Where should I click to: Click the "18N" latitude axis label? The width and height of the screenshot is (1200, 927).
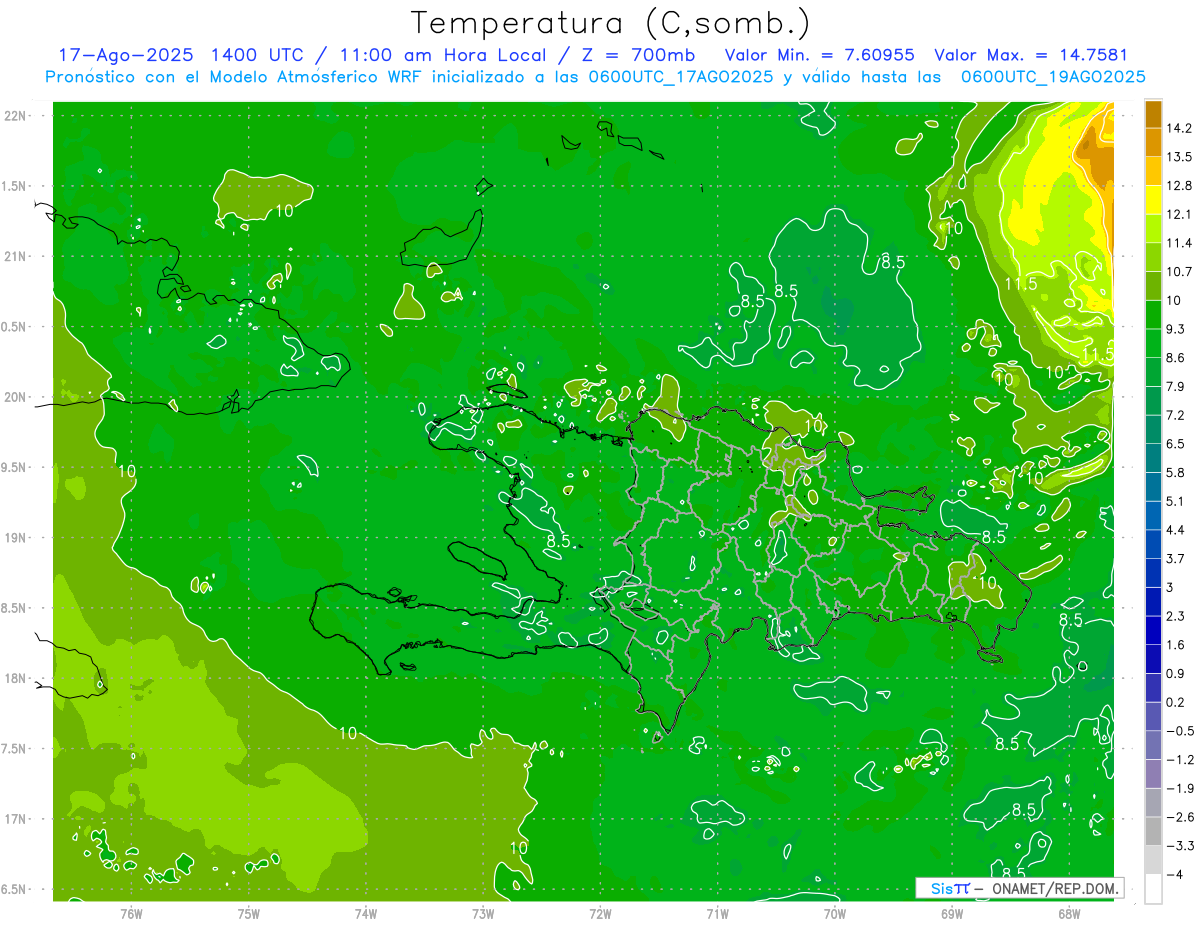coord(15,678)
